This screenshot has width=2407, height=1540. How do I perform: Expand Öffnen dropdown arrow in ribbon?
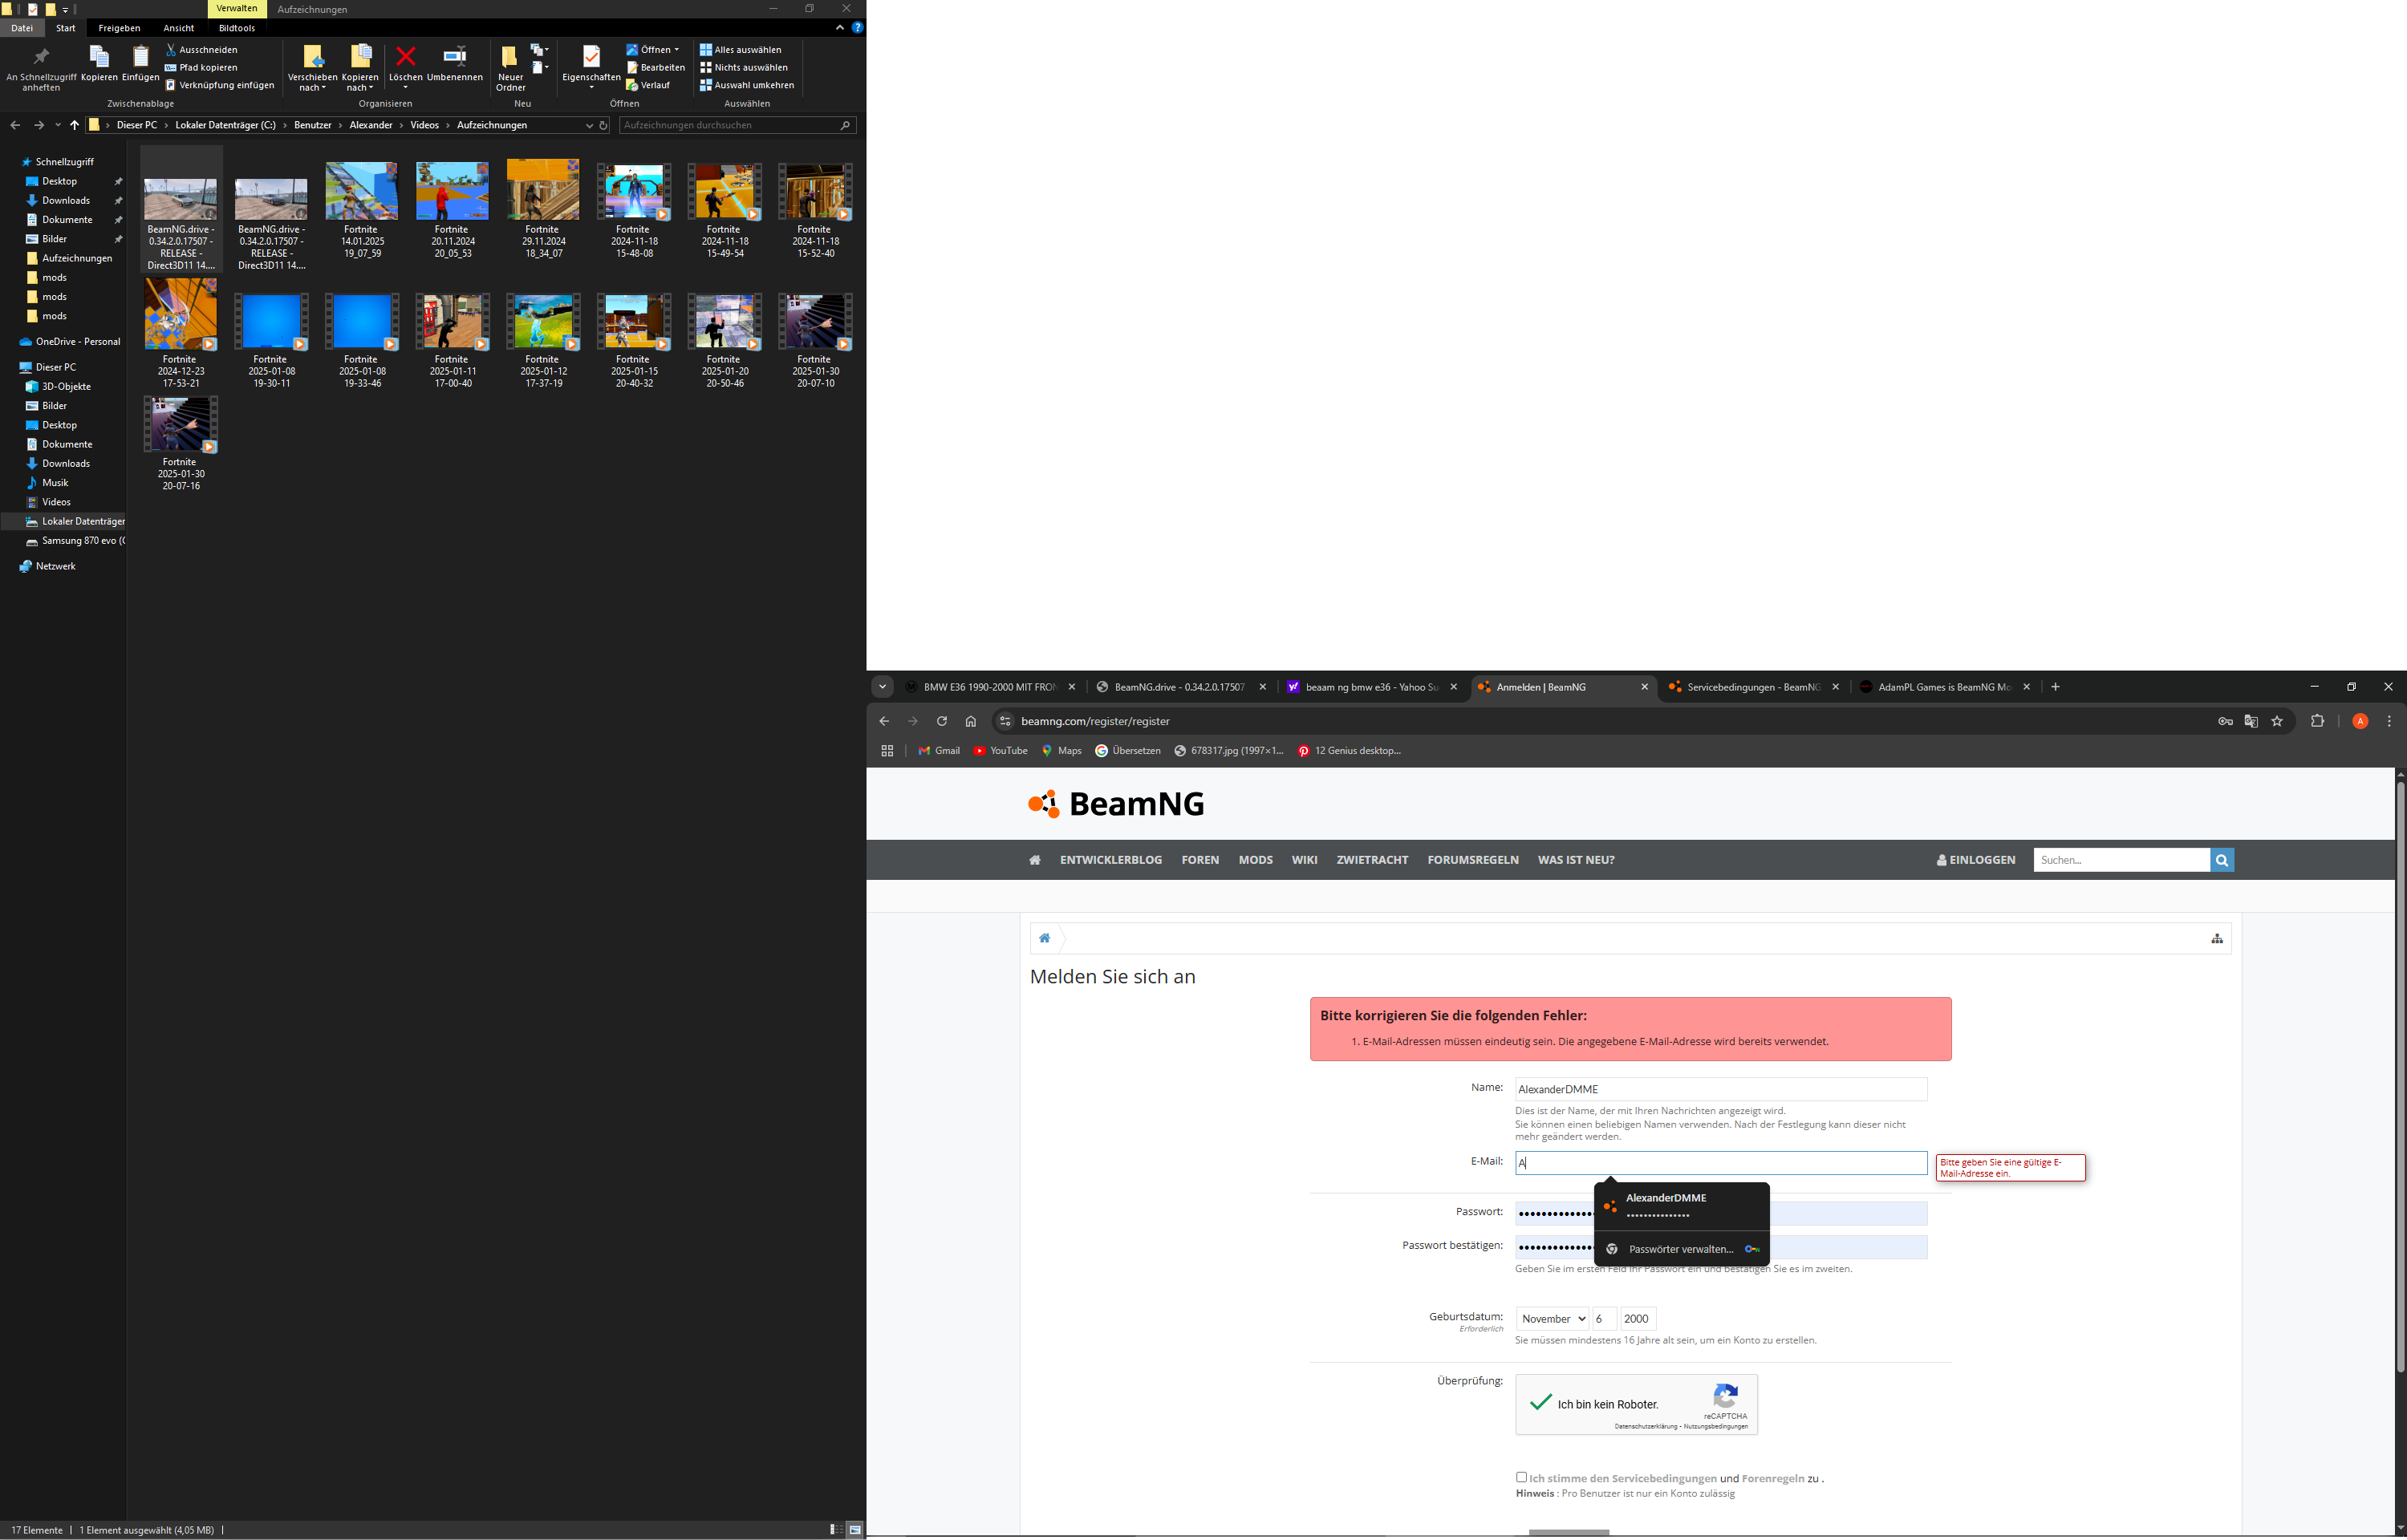[x=677, y=50]
